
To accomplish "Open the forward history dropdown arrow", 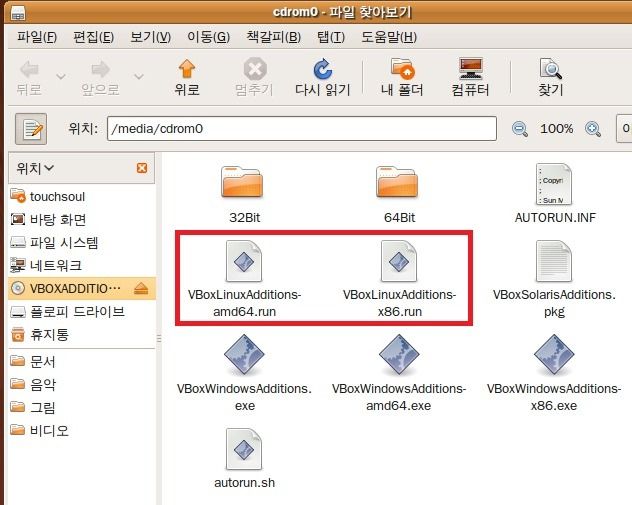I will pos(139,76).
